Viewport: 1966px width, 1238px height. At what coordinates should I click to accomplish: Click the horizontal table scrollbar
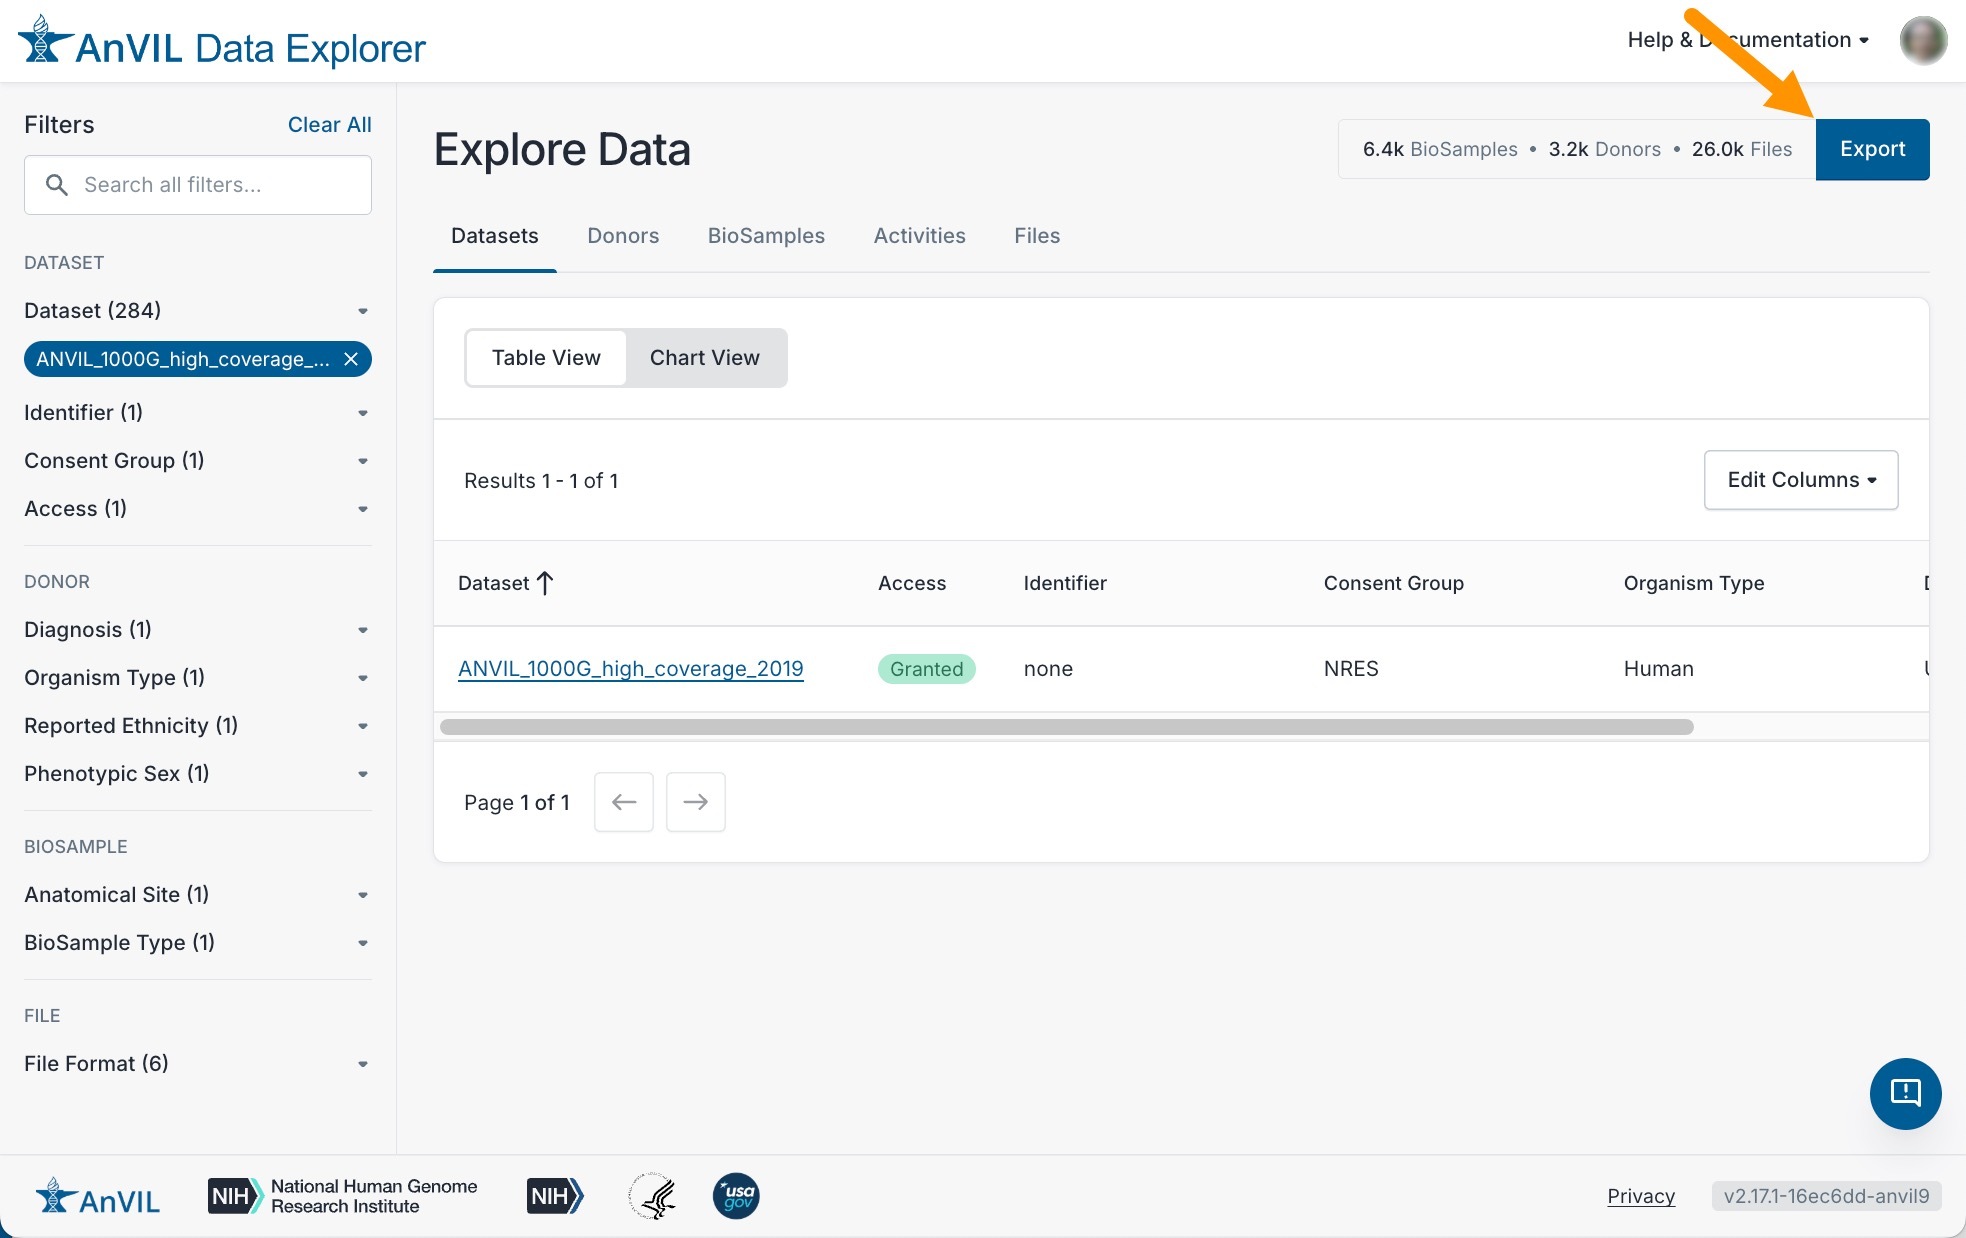pos(1067,727)
